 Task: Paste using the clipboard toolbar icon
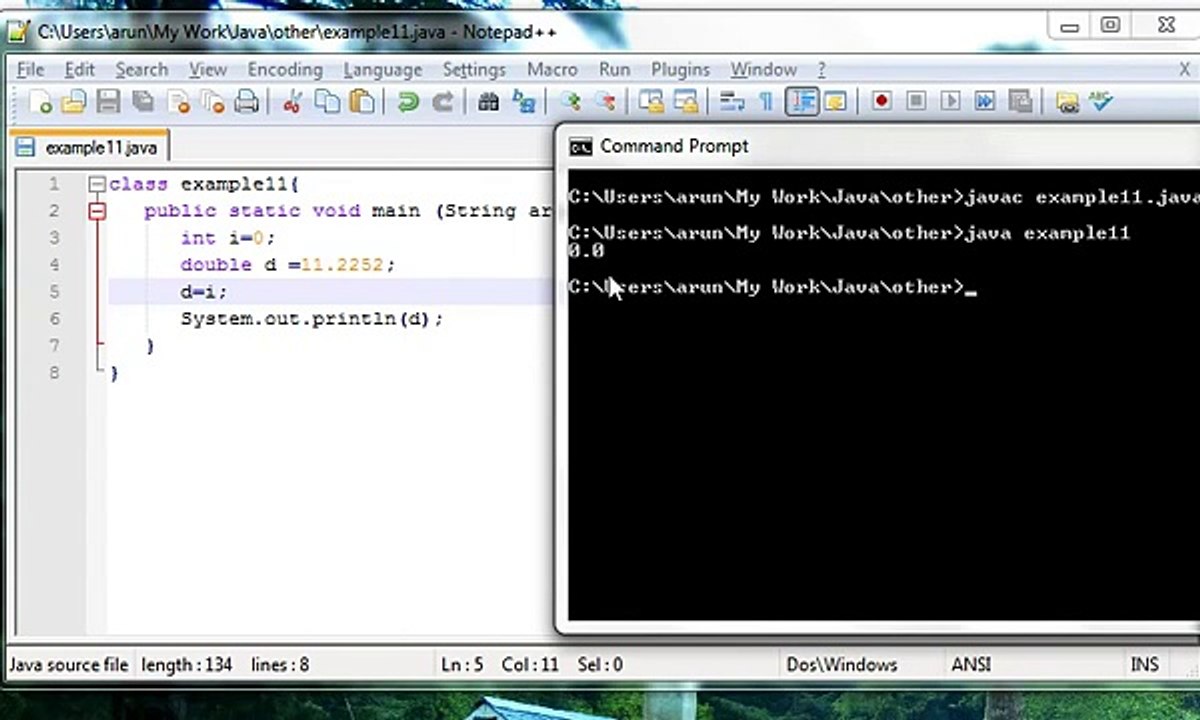pyautogui.click(x=362, y=101)
